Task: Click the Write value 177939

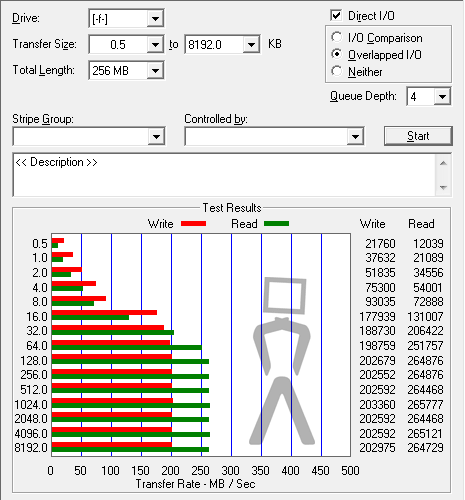Action: click(x=377, y=316)
